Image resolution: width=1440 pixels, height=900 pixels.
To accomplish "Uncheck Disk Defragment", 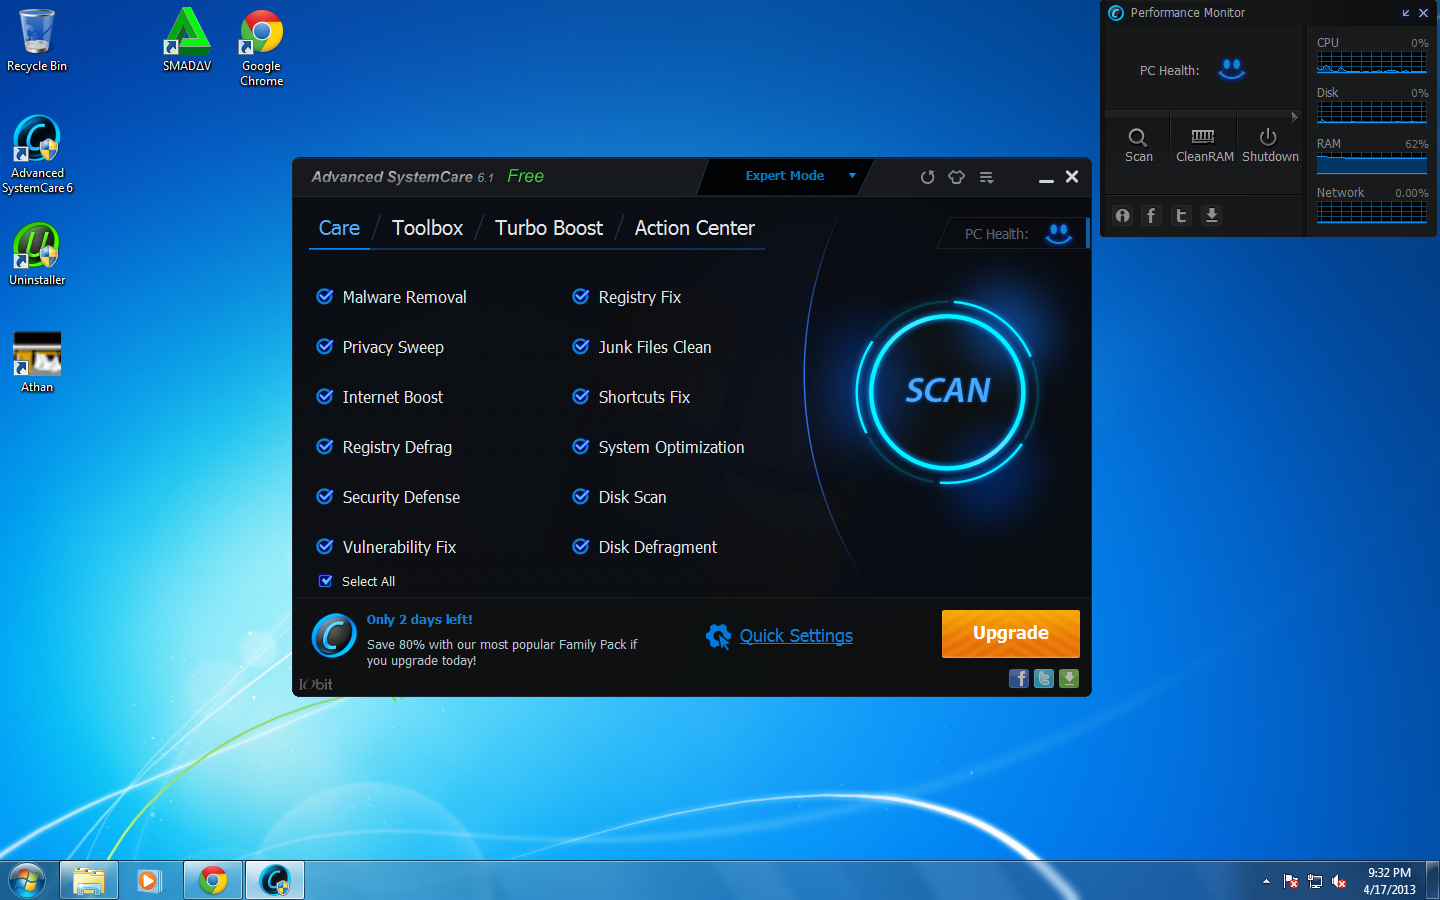I will click(581, 546).
